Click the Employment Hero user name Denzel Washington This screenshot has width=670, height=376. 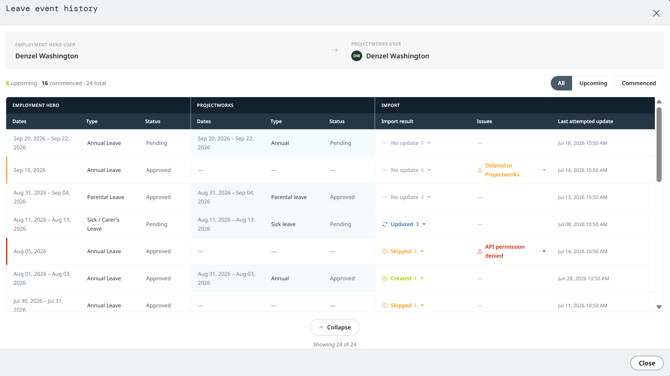47,56
